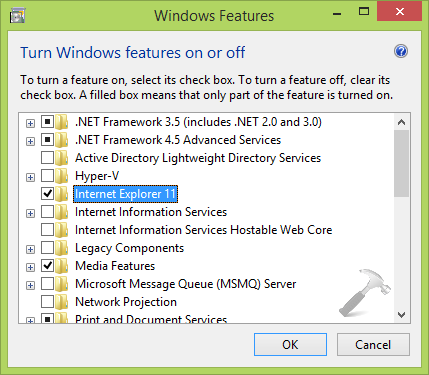The width and height of the screenshot is (429, 375).
Task: Select Internet Information Services Hostable Web Core label
Action: coord(204,230)
